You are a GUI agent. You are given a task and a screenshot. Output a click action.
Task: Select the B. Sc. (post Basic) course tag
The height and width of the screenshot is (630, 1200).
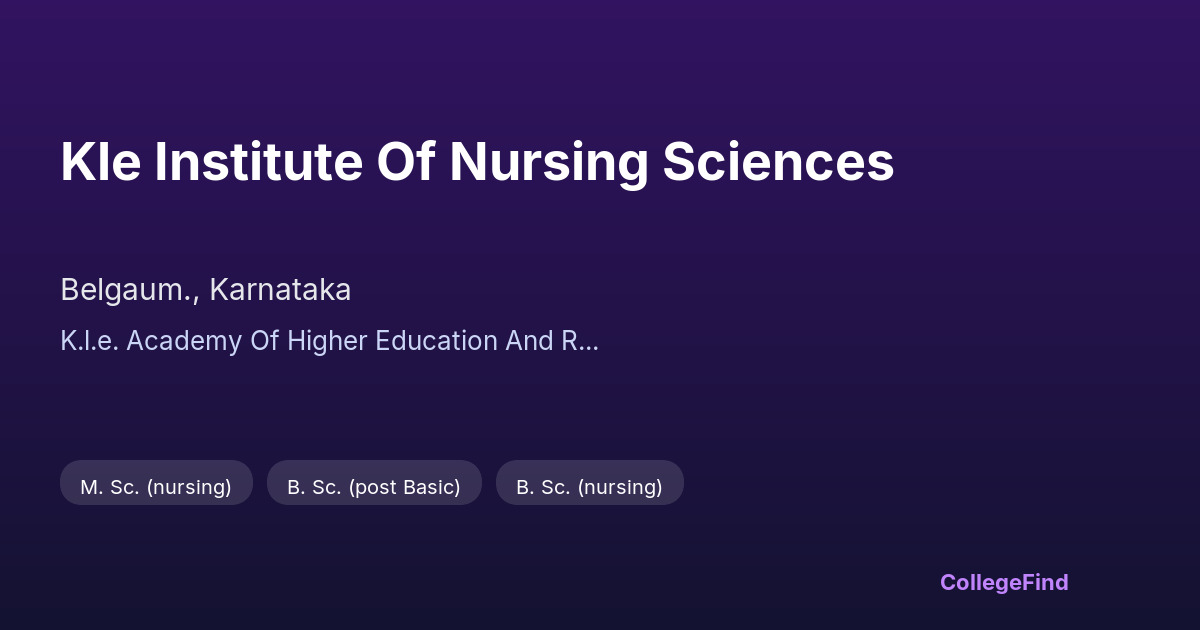374,487
